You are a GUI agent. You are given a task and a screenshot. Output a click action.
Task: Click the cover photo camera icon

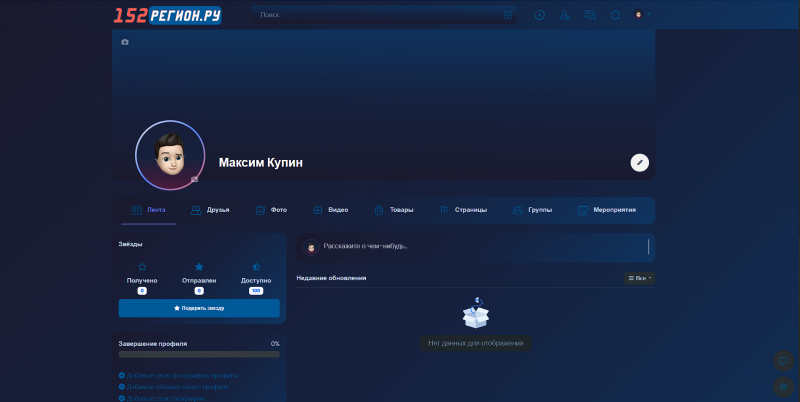click(x=125, y=42)
